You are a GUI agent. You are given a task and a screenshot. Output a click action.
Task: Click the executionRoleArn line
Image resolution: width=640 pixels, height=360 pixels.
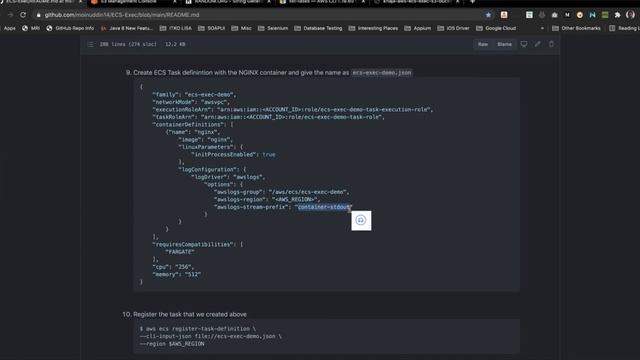tap(293, 109)
